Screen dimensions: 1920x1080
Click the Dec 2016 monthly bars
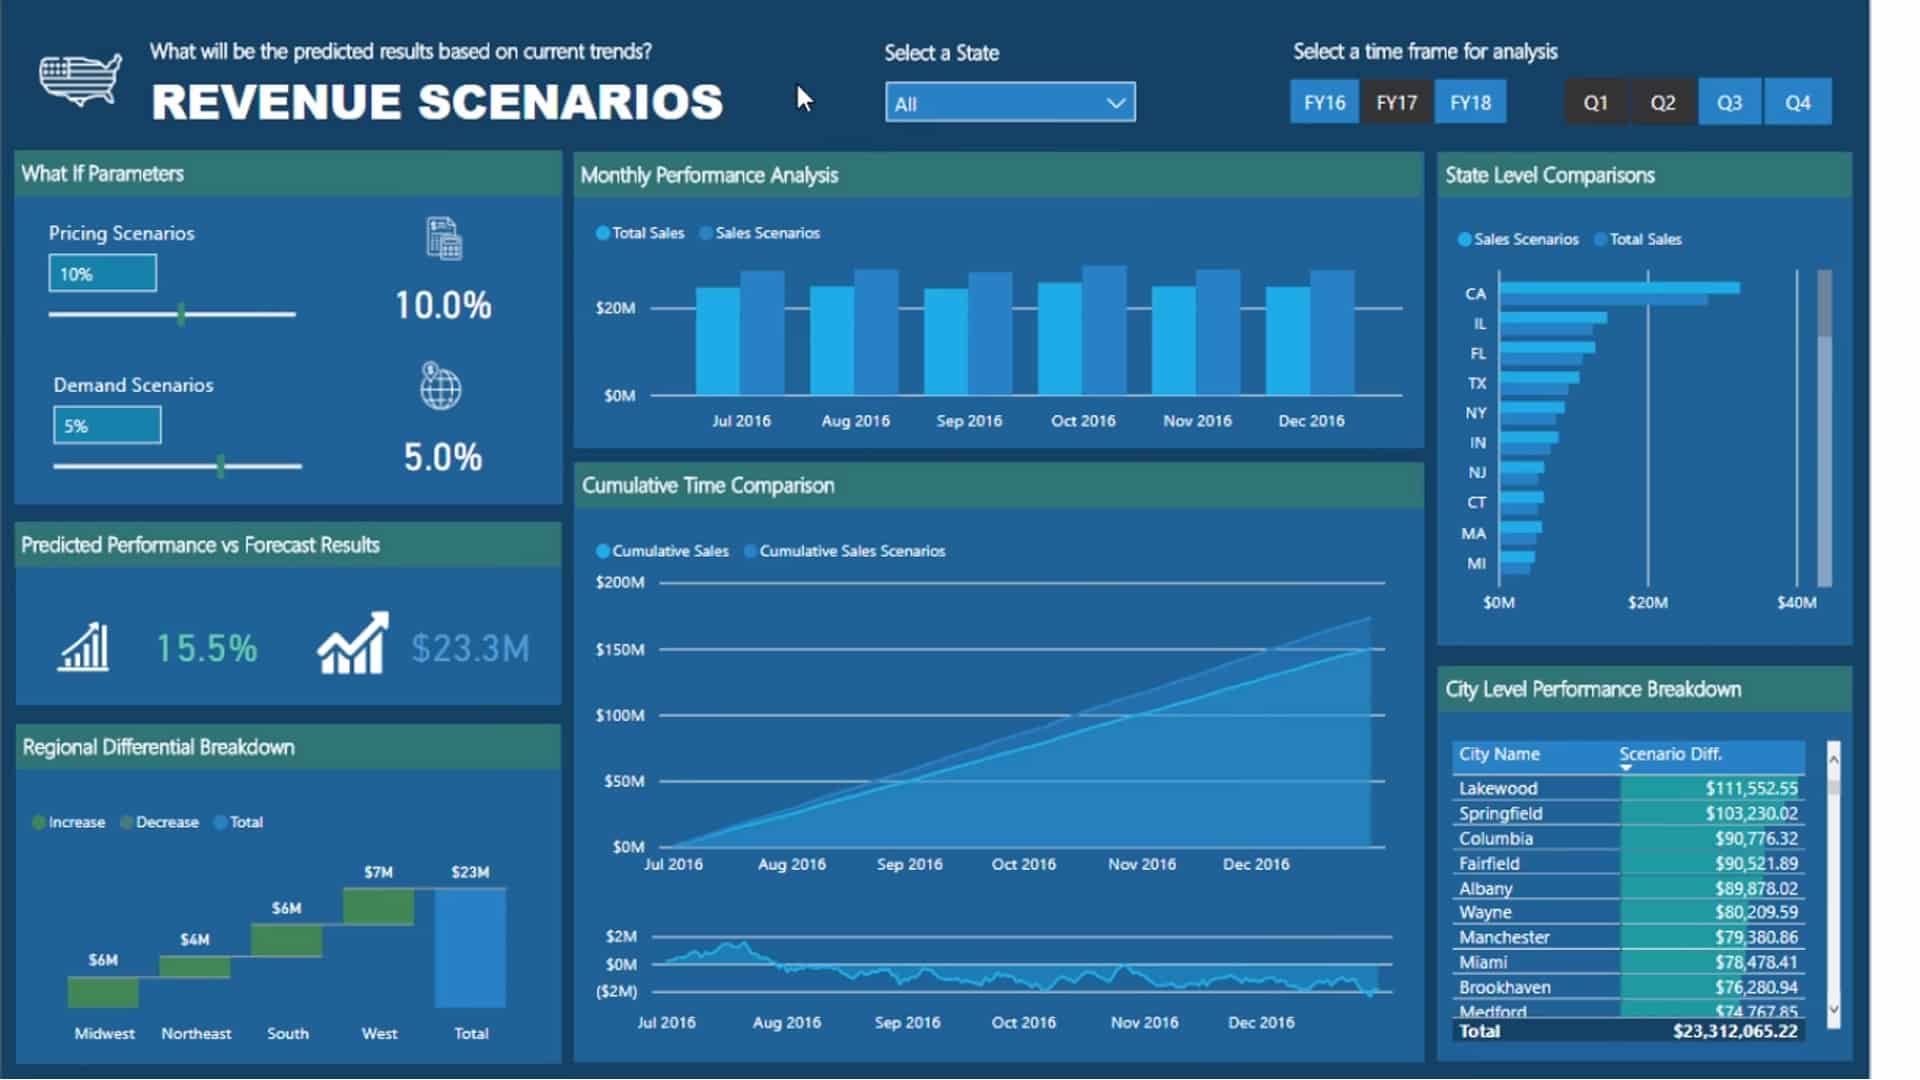1310,332
